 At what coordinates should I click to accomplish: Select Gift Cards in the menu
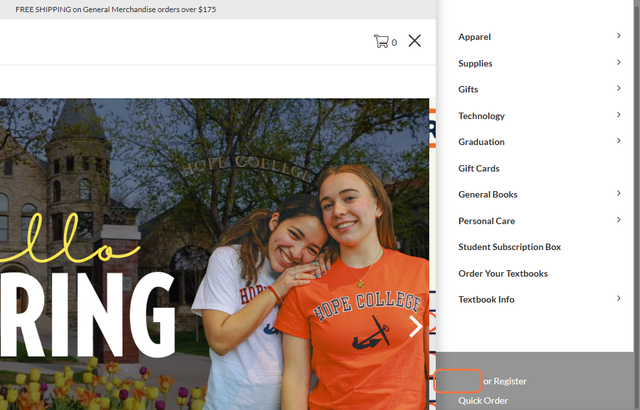tap(479, 168)
